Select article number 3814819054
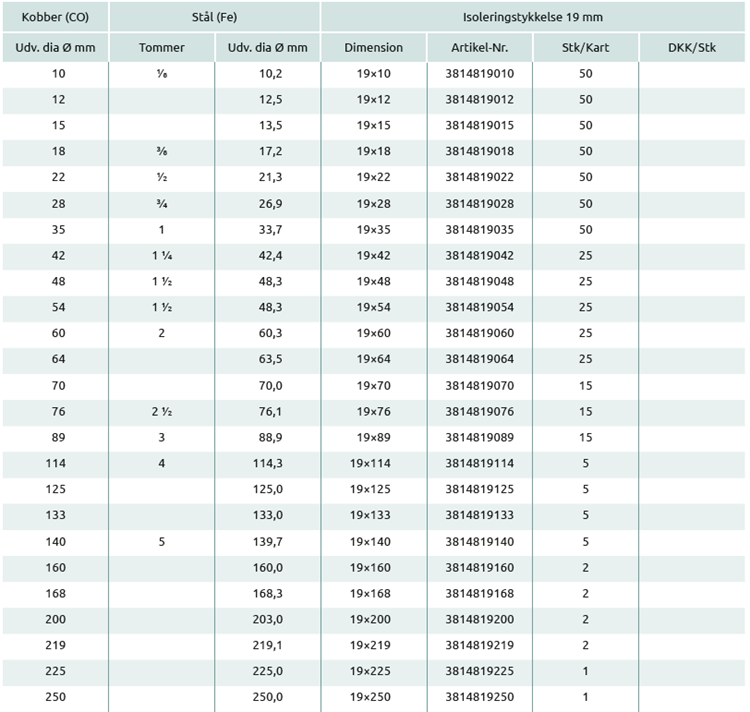750x712 pixels. [480, 307]
